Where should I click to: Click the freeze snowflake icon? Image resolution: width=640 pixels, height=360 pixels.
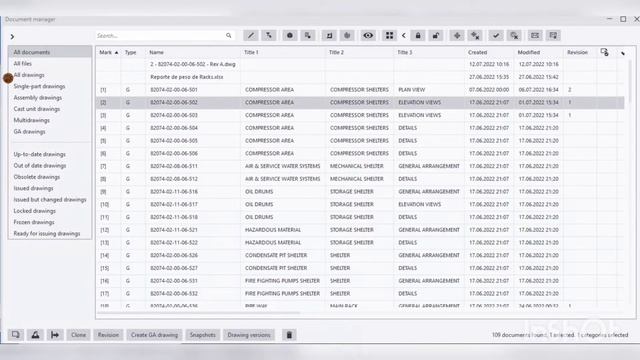[457, 36]
